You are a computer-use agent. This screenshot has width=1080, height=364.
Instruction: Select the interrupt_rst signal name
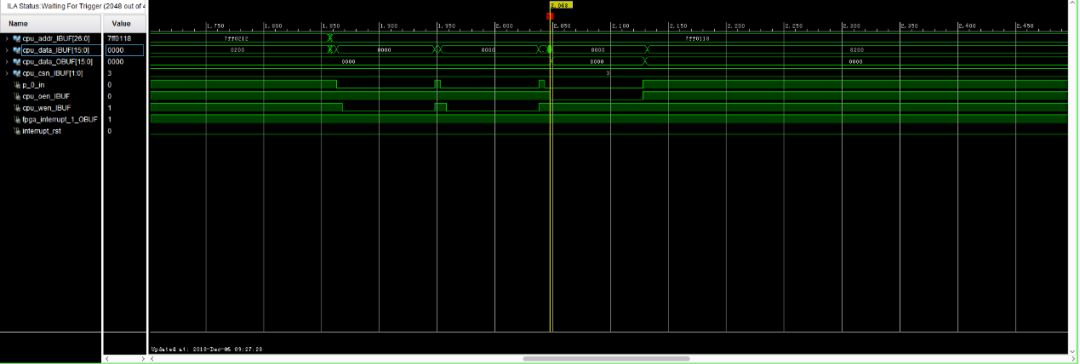tap(41, 131)
